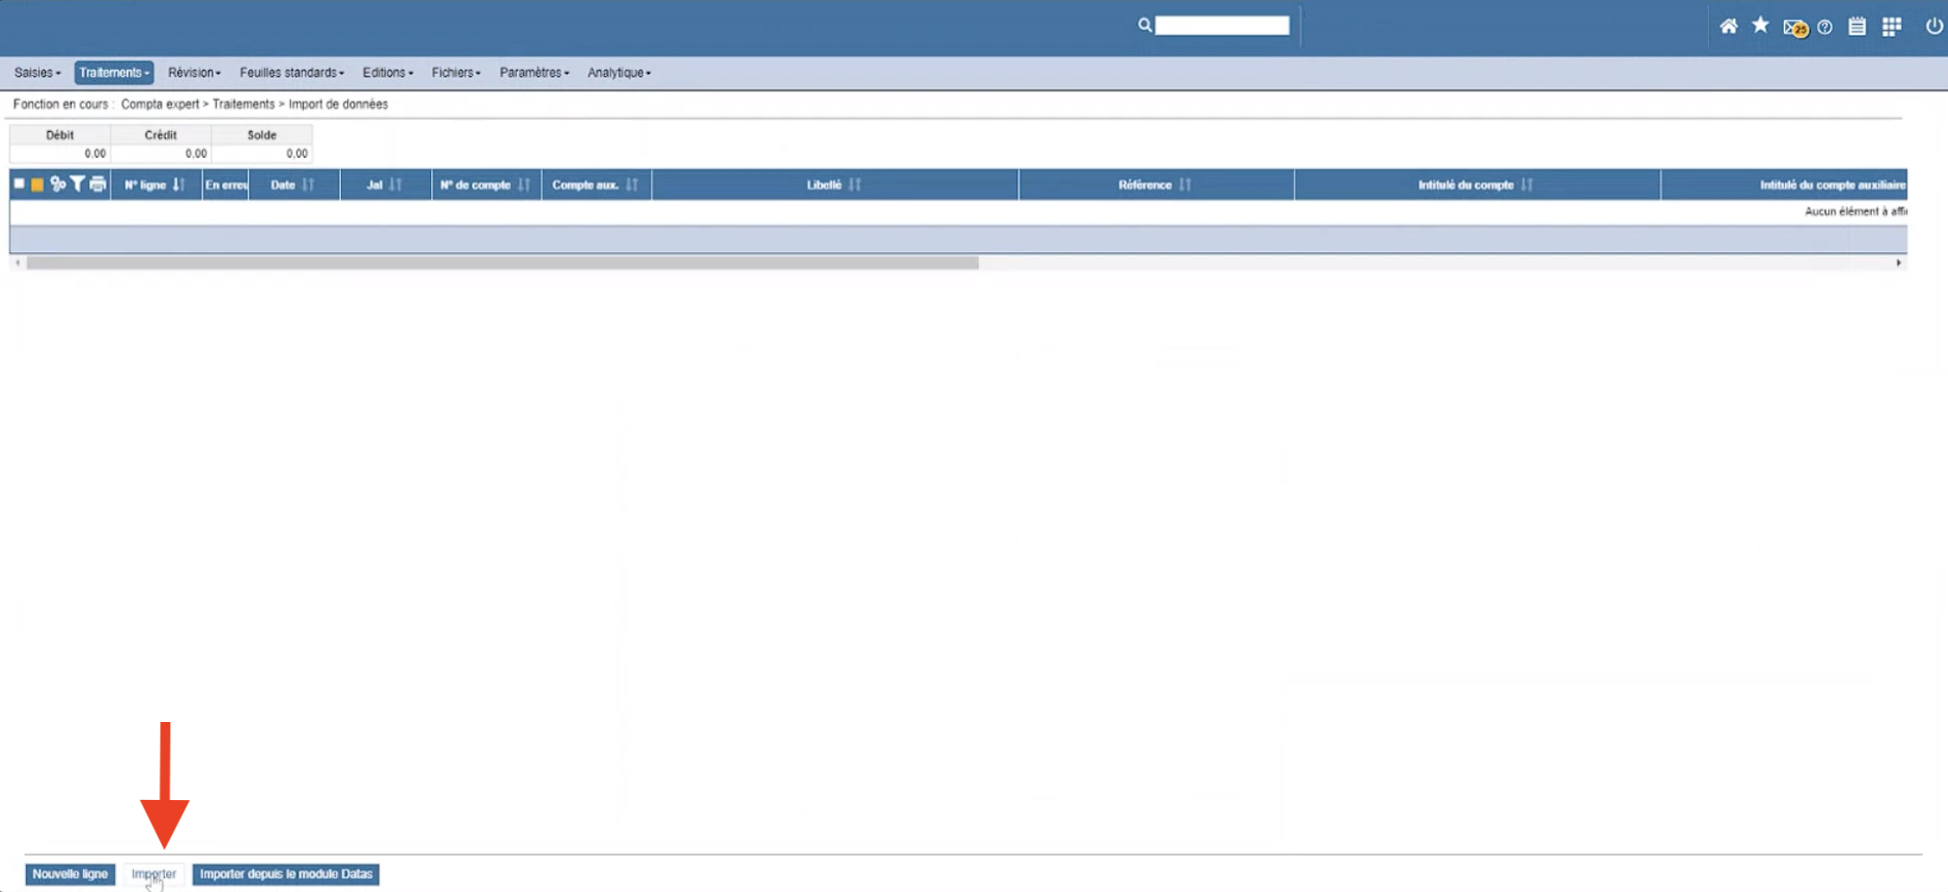Open the Traitements menu
The image size is (1948, 892).
tap(114, 73)
